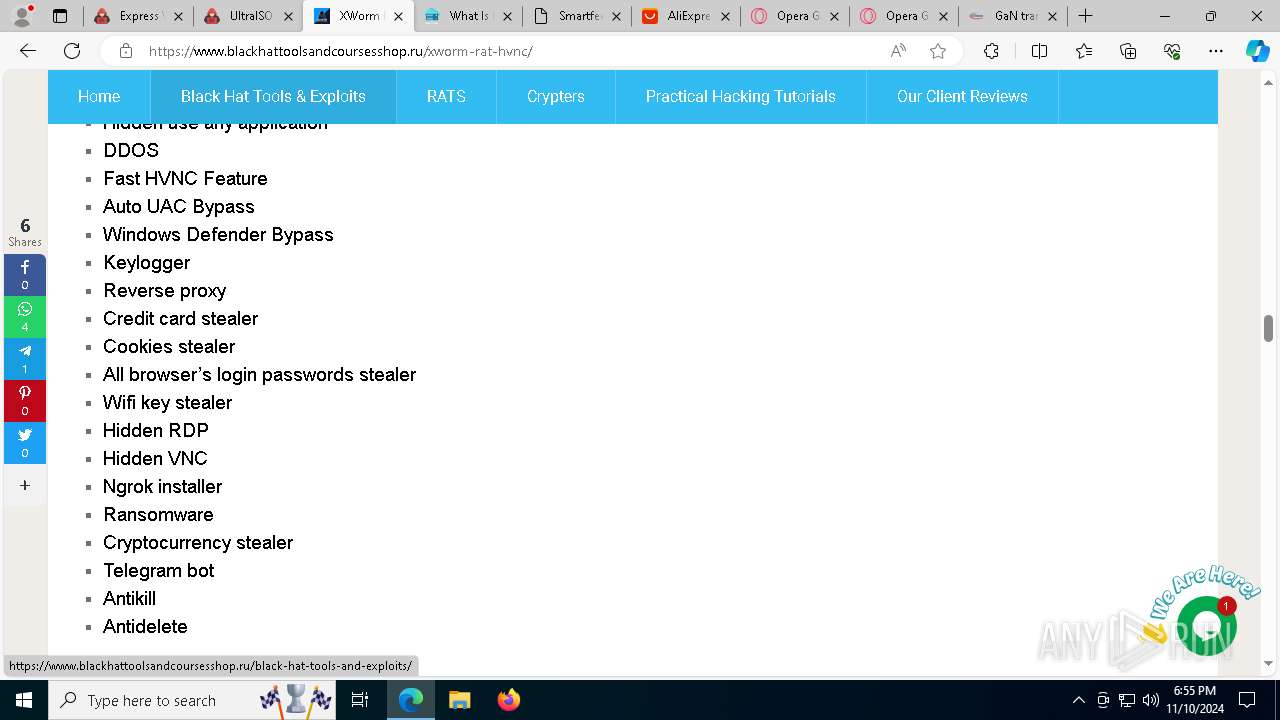Click the 'Ngrok installer' list item

point(162,486)
